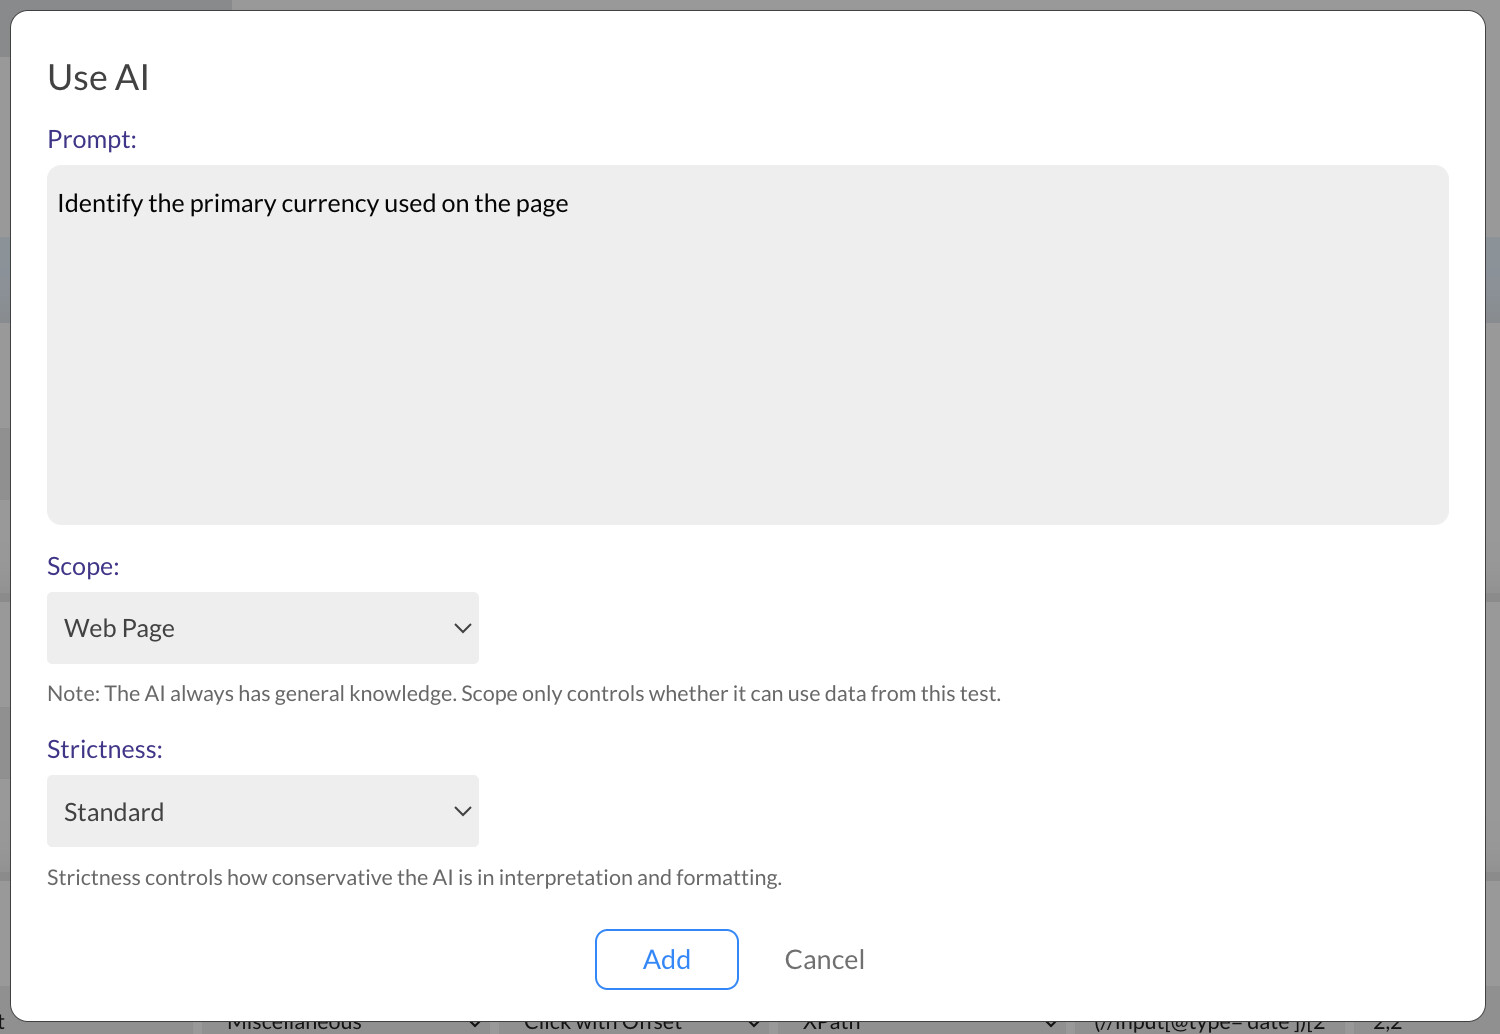Viewport: 1500px width, 1034px height.
Task: Click the Add button to confirm
Action: [666, 959]
